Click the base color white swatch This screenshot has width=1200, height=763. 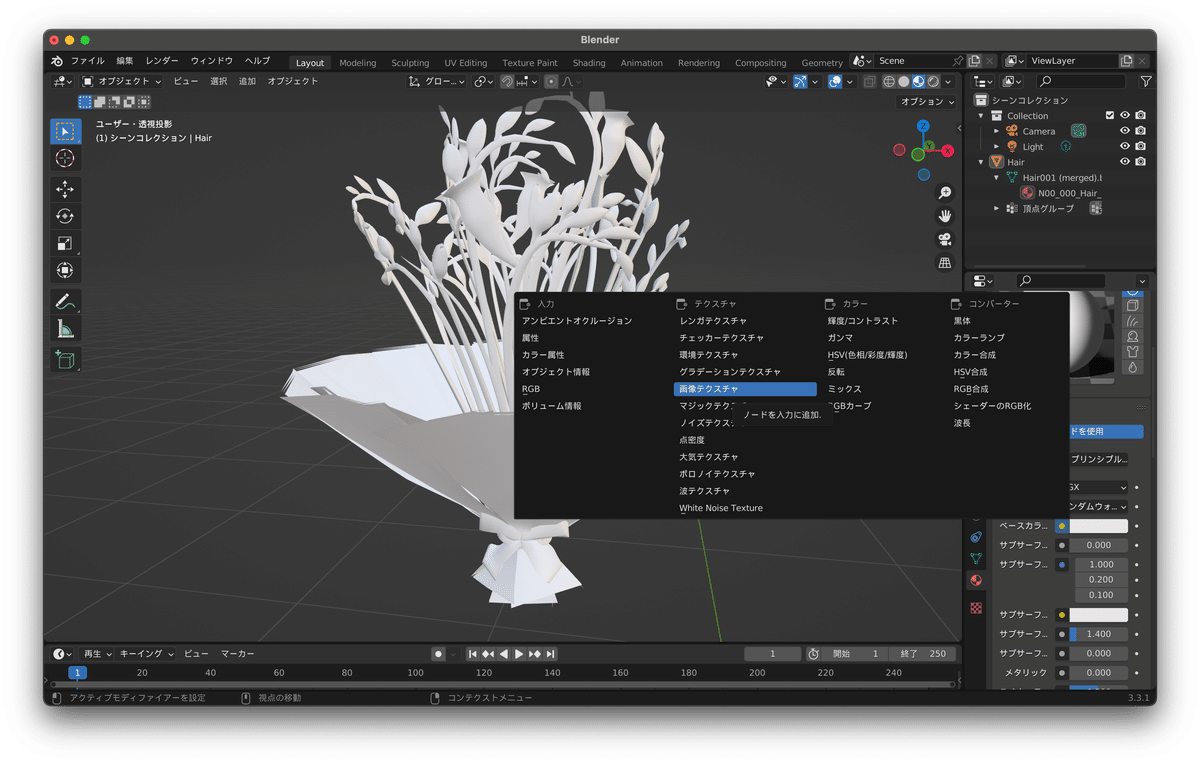[1098, 526]
